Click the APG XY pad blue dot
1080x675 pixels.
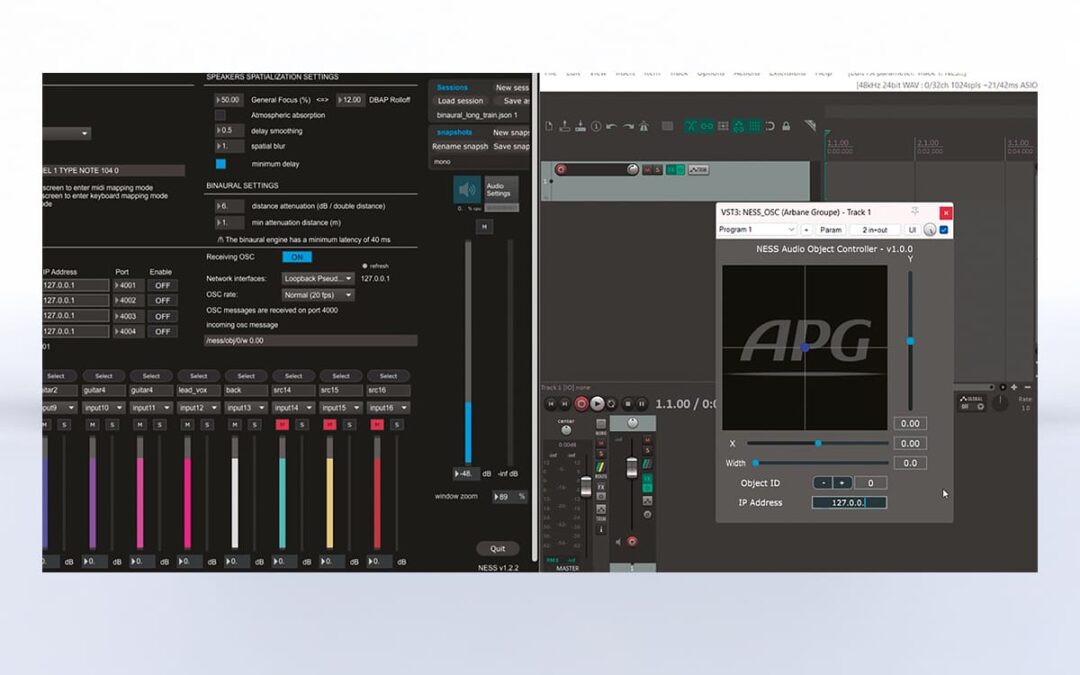click(x=804, y=348)
